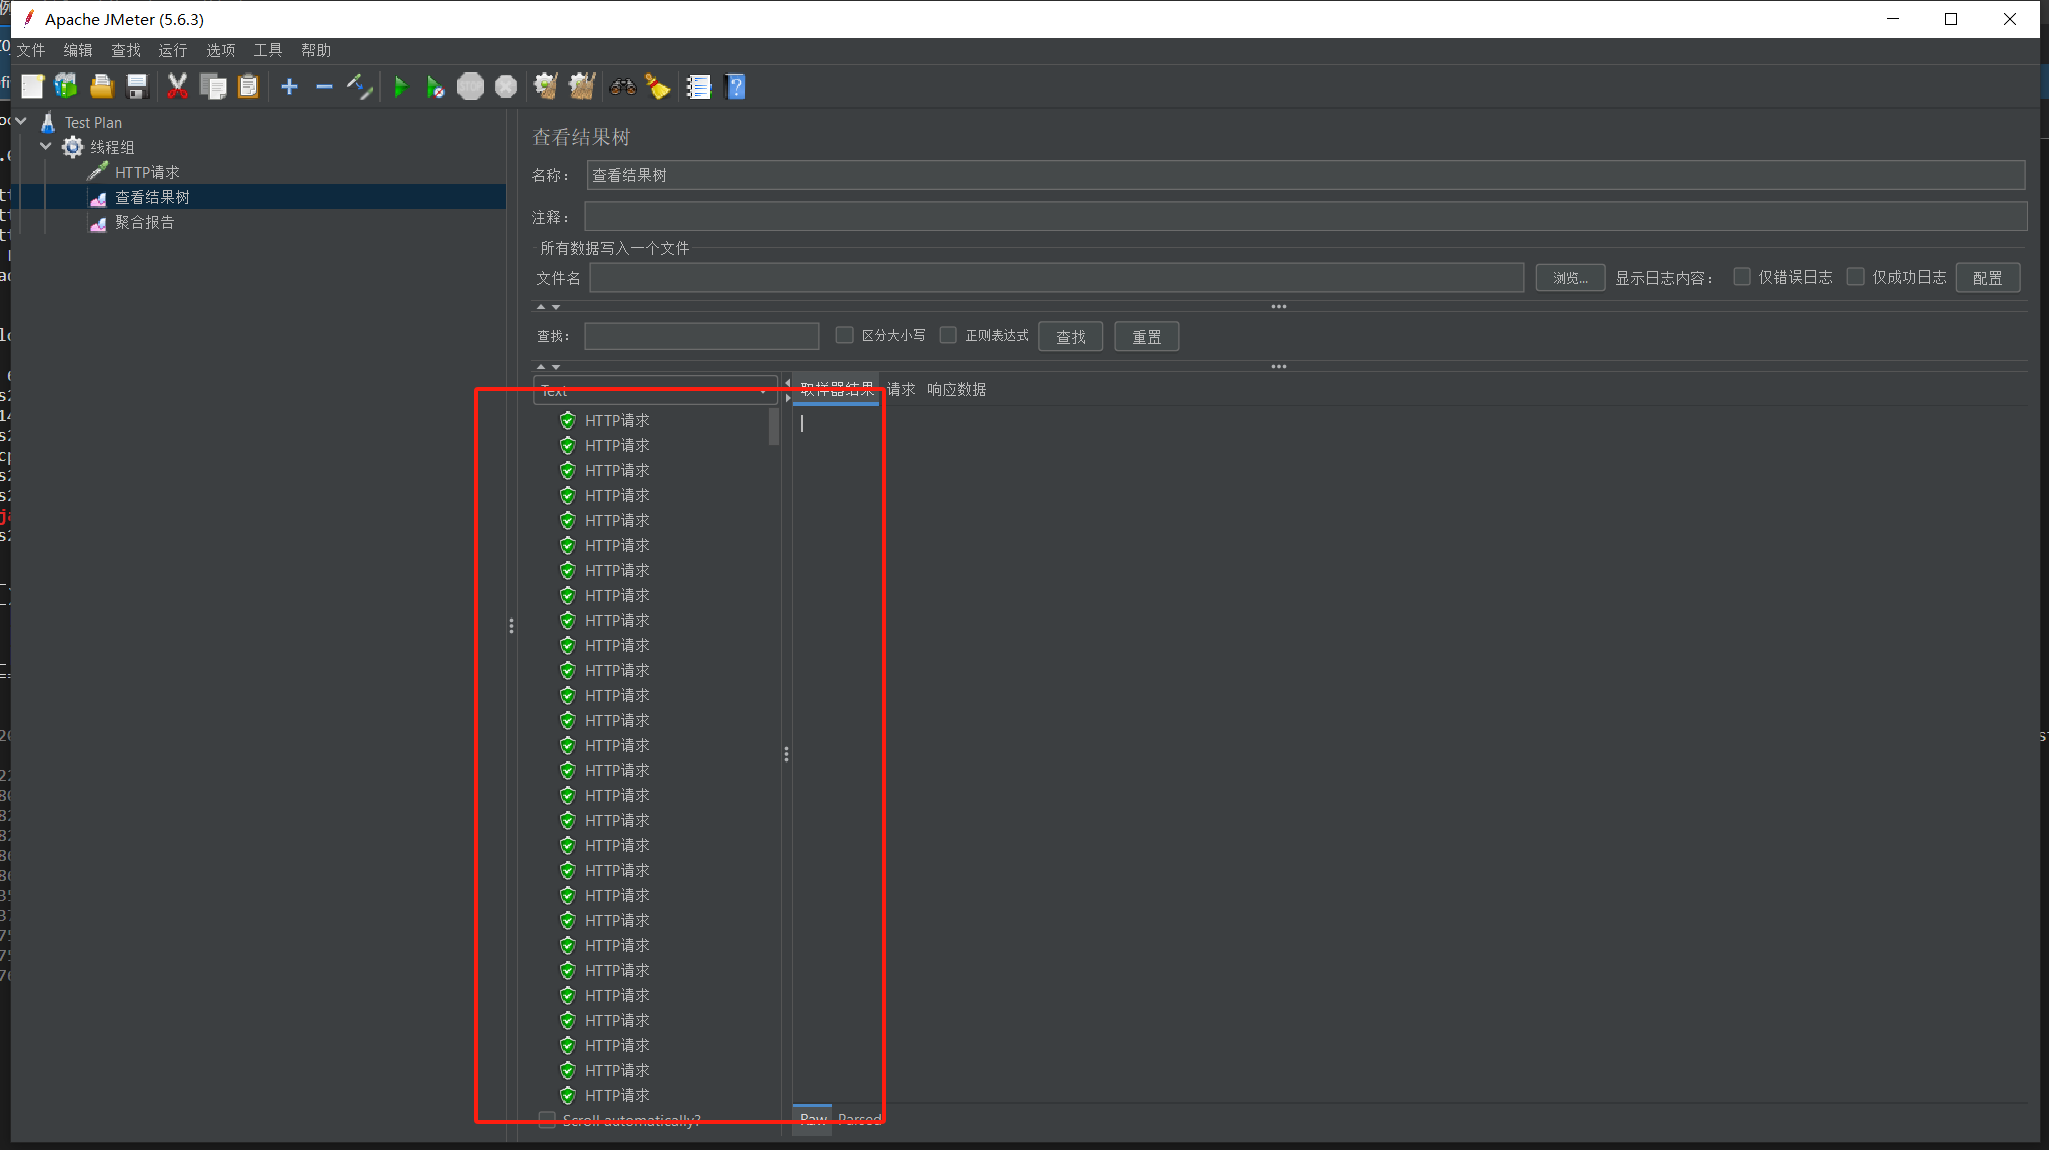The height and width of the screenshot is (1150, 2049).
Task: Clear all results with double broom icon
Action: click(582, 87)
